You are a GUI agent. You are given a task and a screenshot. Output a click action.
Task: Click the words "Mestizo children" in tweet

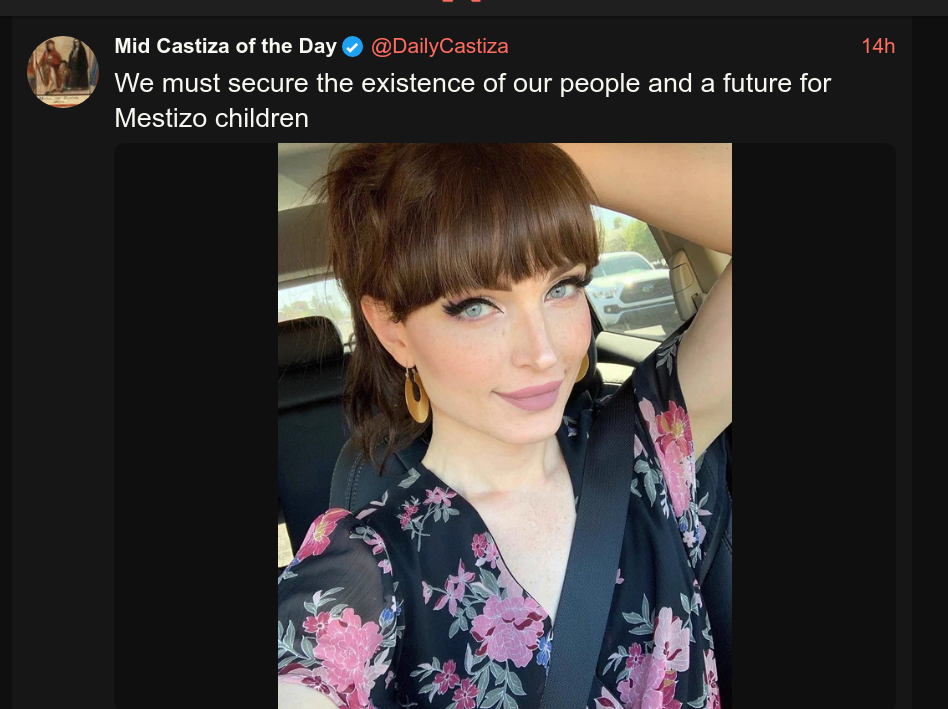(x=212, y=118)
